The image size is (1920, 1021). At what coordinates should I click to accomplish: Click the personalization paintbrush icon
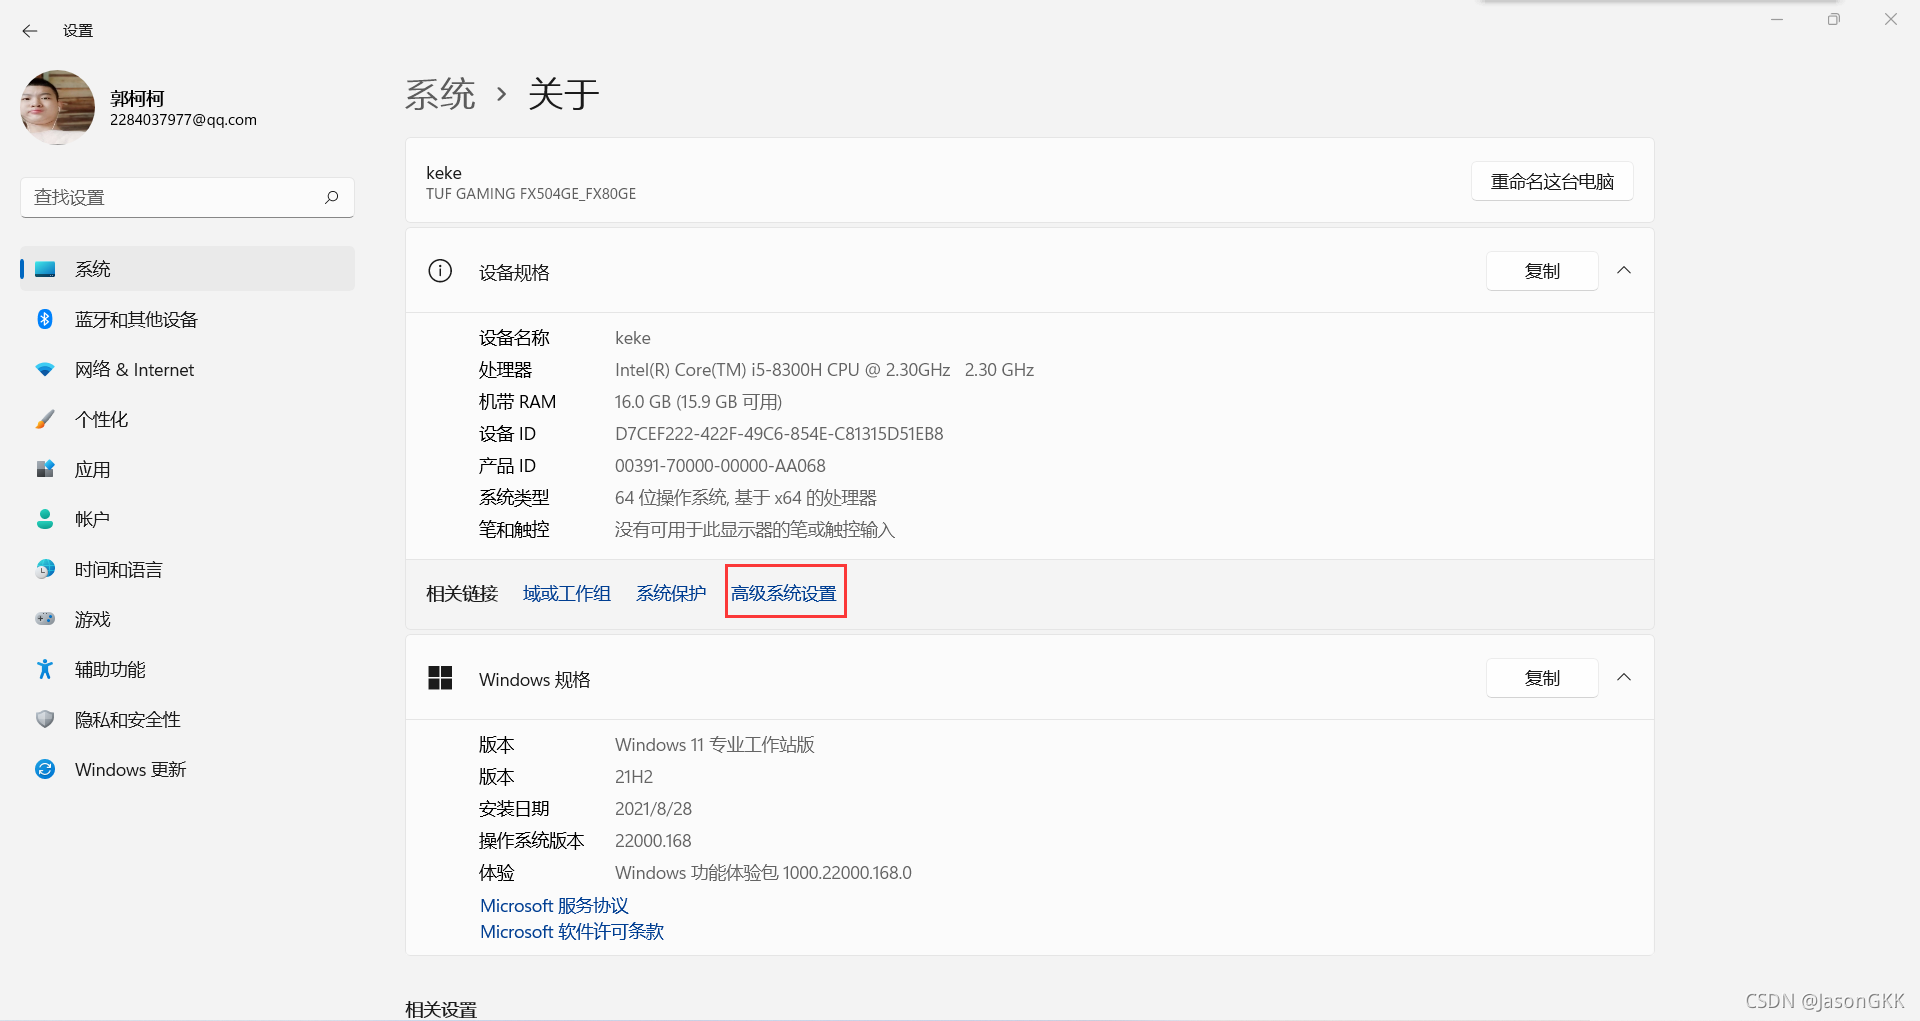[45, 419]
